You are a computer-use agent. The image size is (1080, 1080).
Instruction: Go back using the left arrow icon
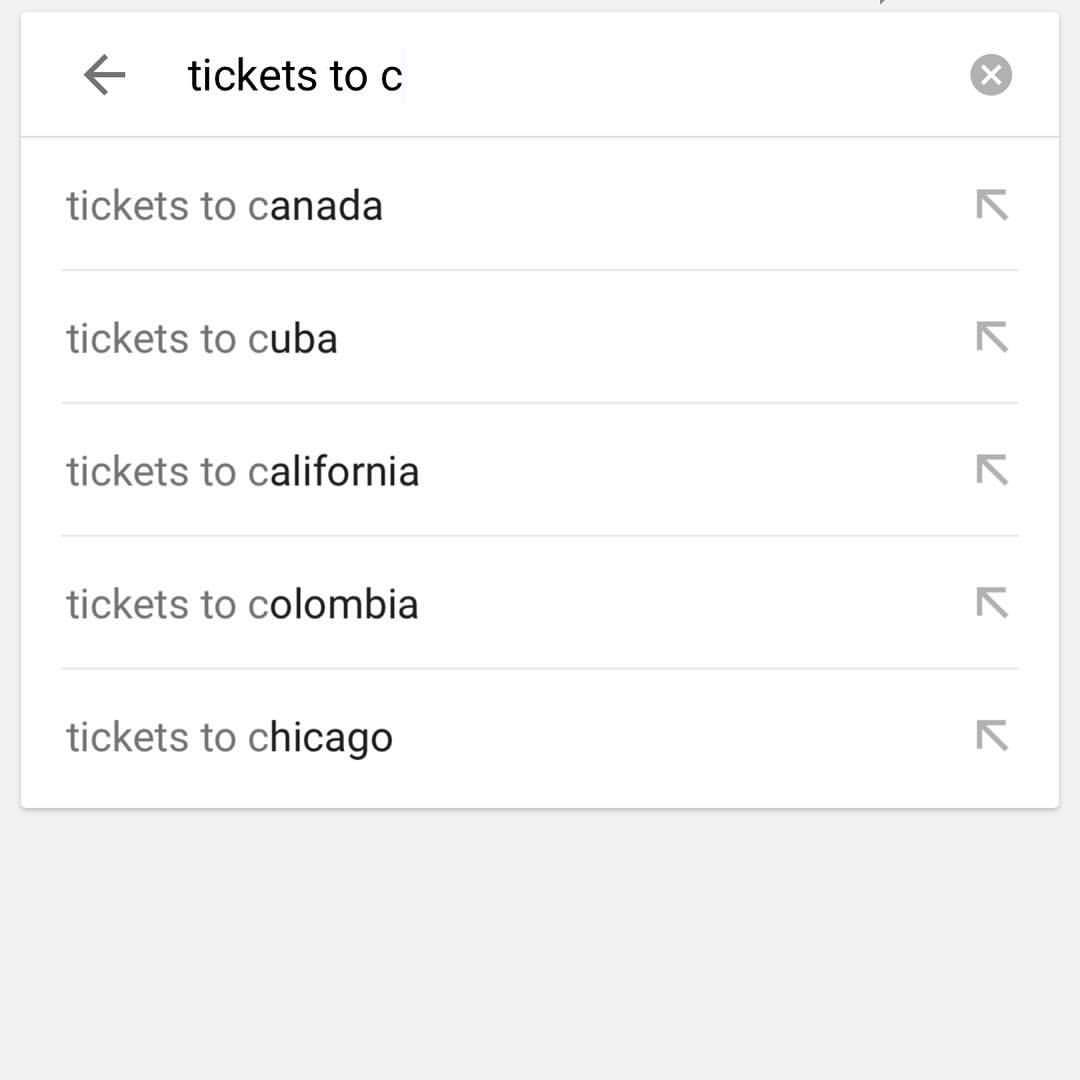tap(105, 74)
